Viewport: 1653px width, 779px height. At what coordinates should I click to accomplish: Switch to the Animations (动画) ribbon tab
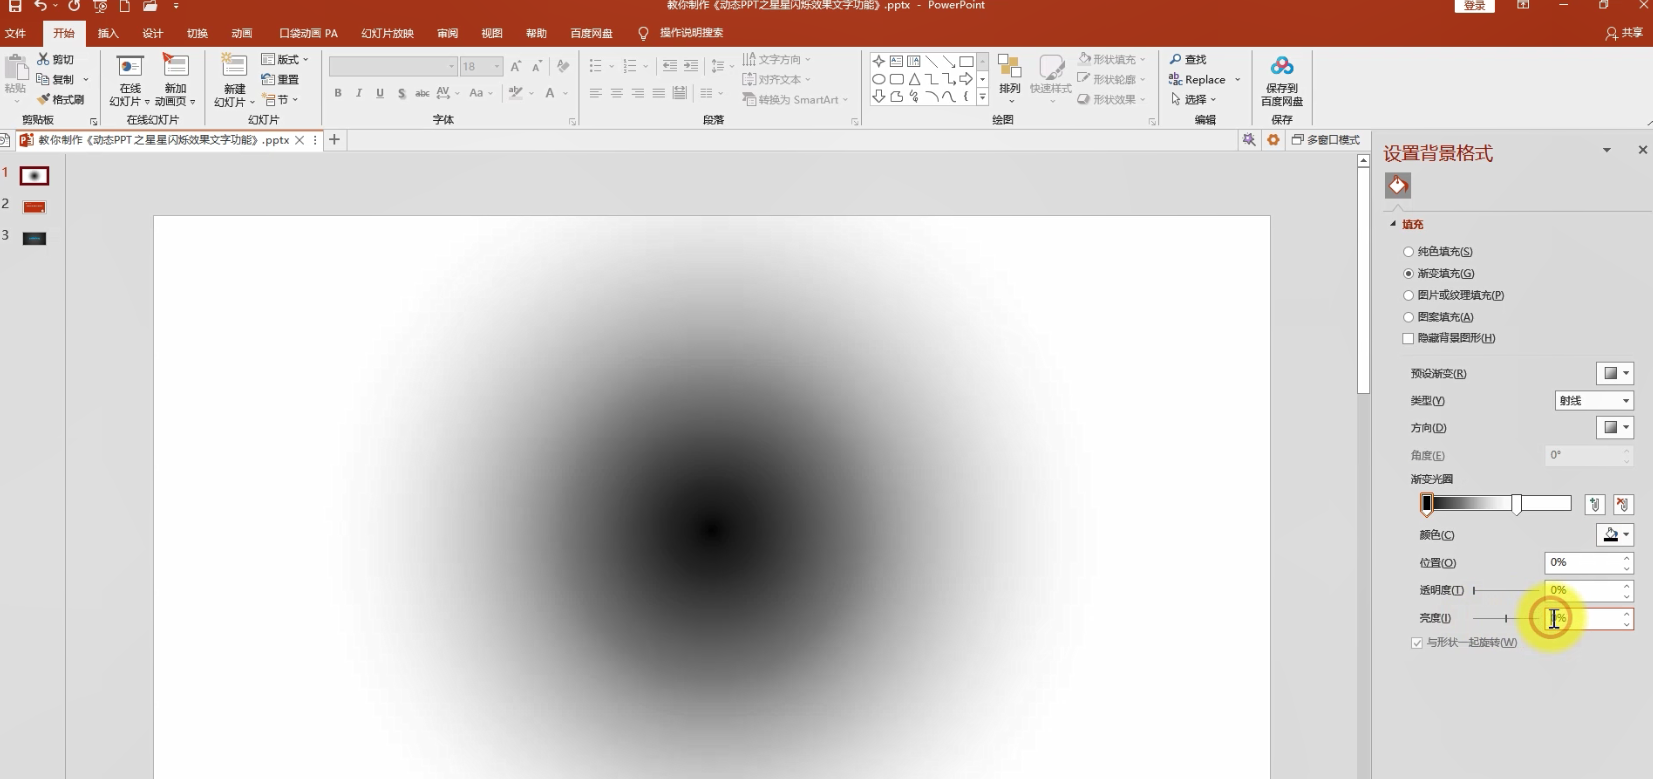click(x=242, y=33)
